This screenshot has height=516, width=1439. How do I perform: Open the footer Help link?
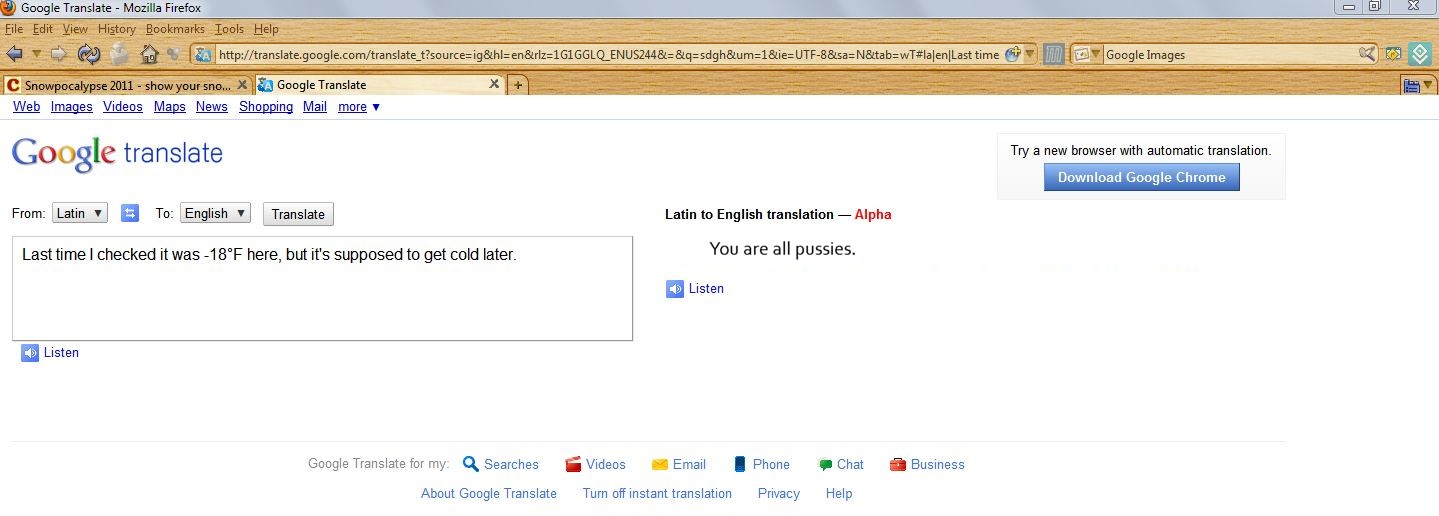click(x=839, y=493)
